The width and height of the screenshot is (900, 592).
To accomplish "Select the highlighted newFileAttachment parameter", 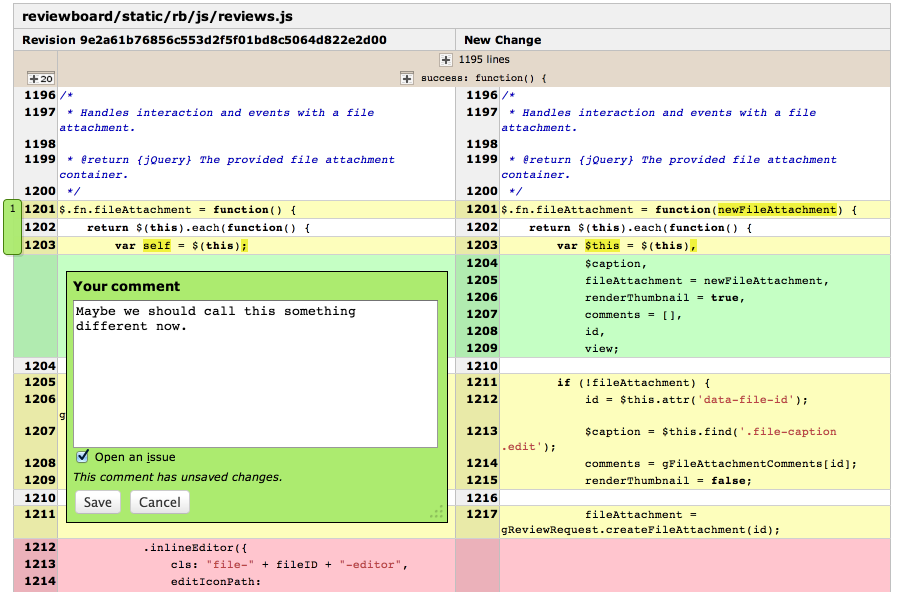I will (x=777, y=209).
